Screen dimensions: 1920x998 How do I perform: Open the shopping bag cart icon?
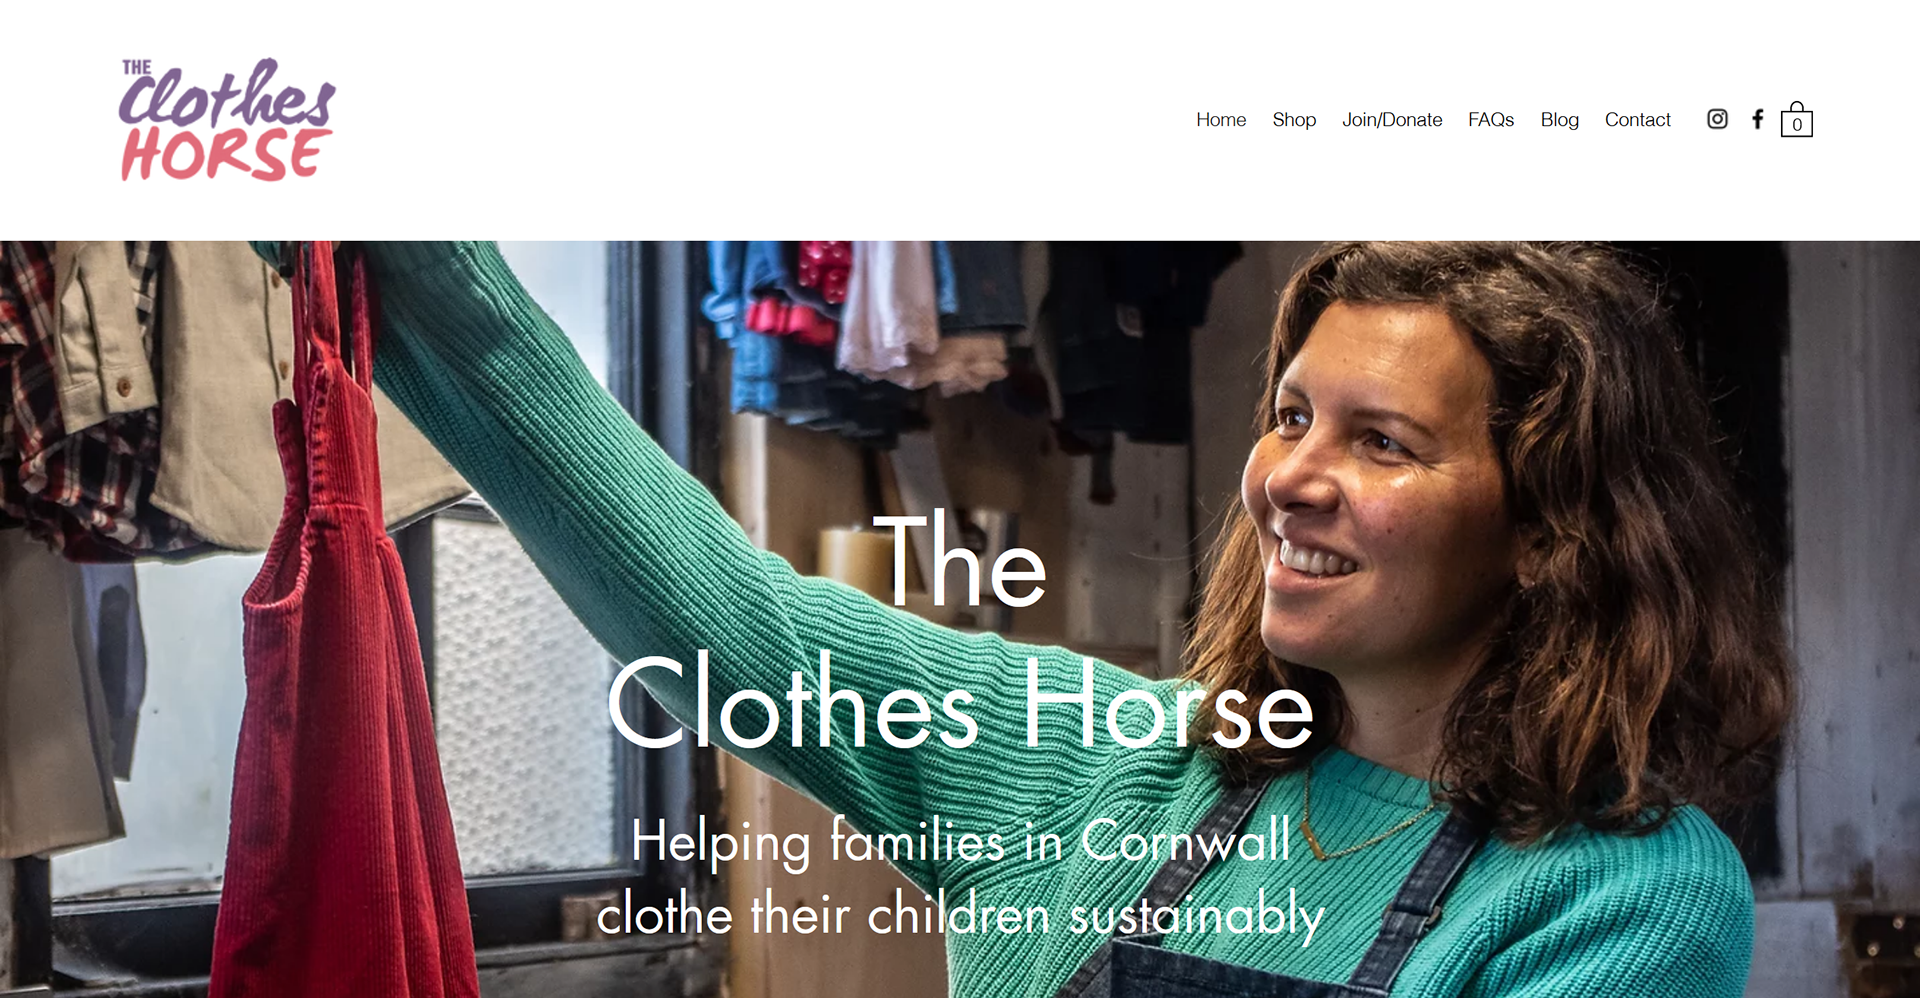(x=1796, y=119)
